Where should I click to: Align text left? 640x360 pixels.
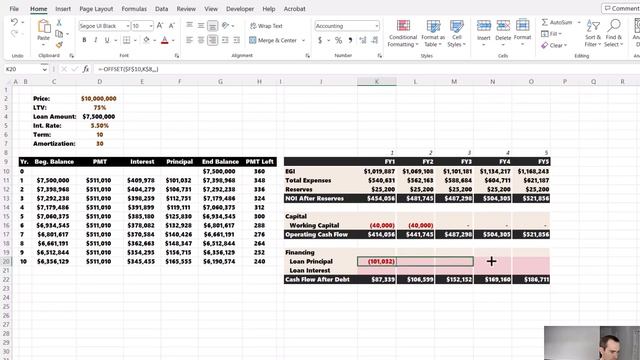[189, 40]
